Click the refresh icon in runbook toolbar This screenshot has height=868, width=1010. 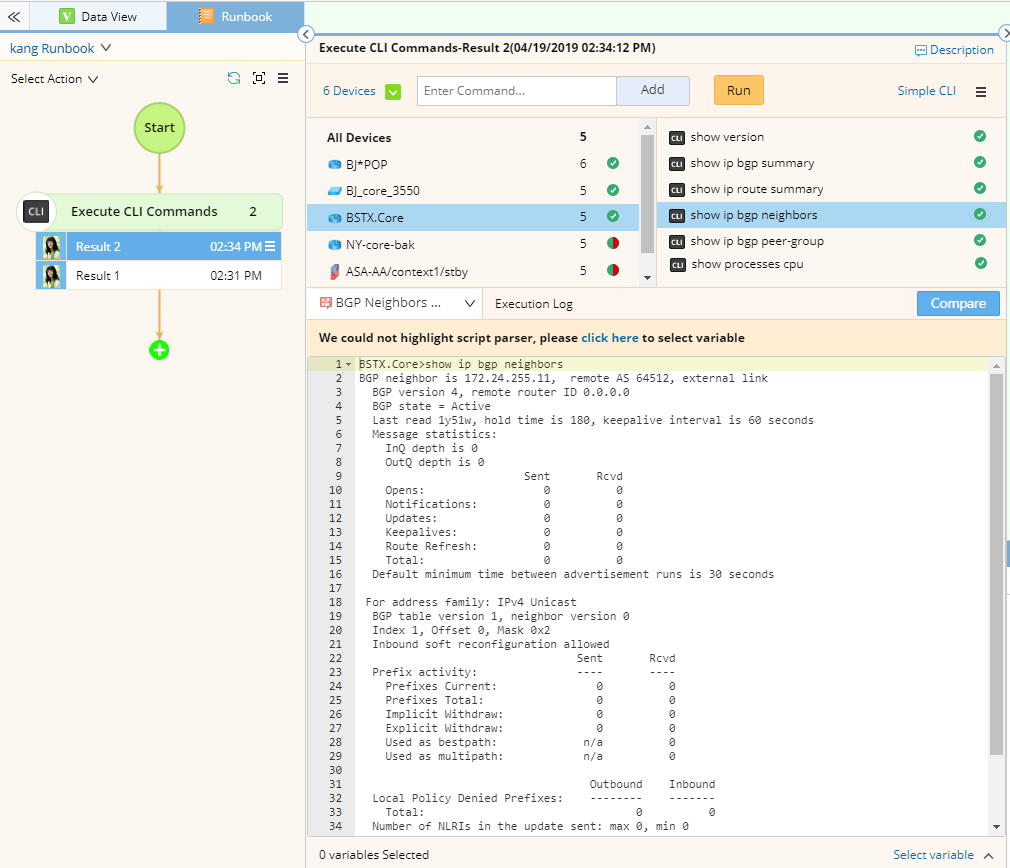coord(234,78)
